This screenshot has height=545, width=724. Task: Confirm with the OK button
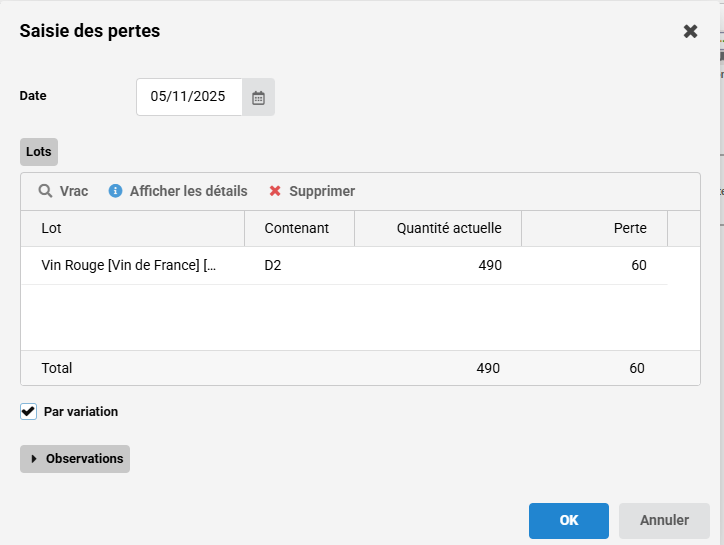(x=568, y=520)
